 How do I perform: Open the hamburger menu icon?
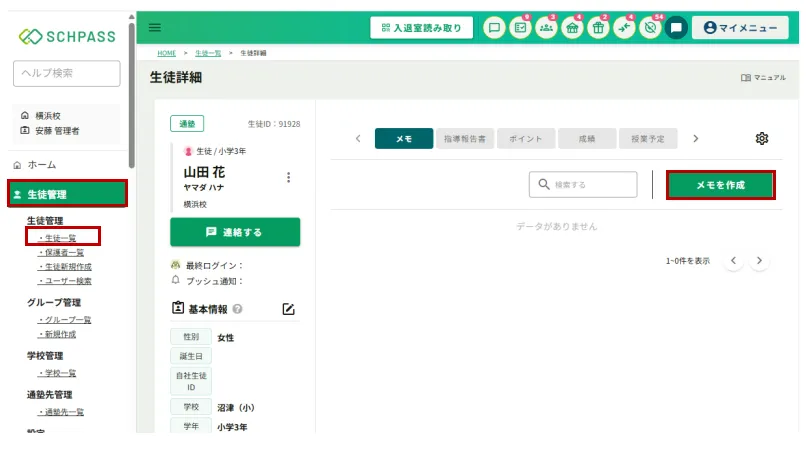click(155, 28)
